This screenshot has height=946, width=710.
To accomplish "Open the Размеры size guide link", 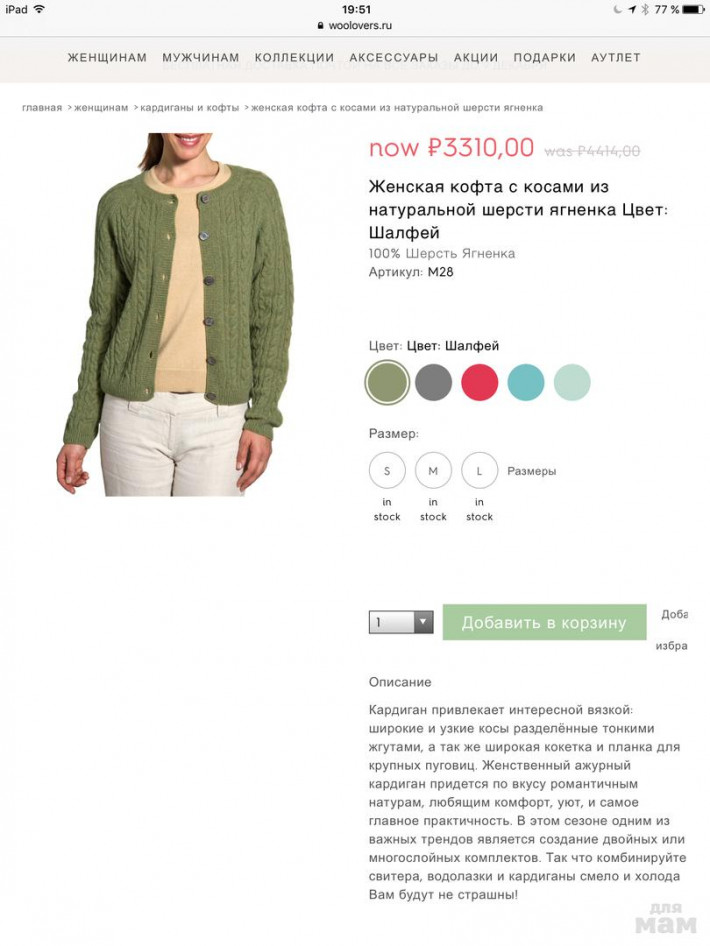I will click(531, 471).
